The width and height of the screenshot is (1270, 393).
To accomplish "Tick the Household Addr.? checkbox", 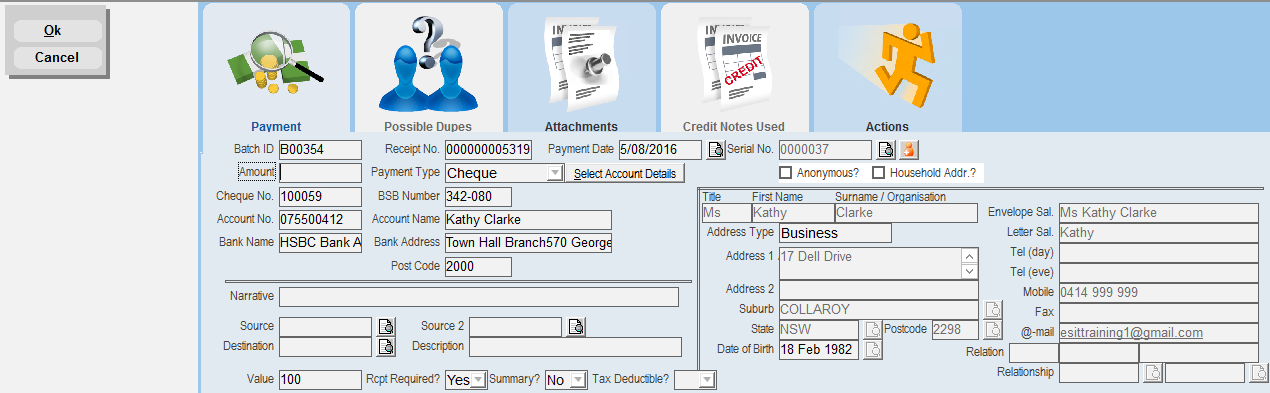I will point(879,173).
